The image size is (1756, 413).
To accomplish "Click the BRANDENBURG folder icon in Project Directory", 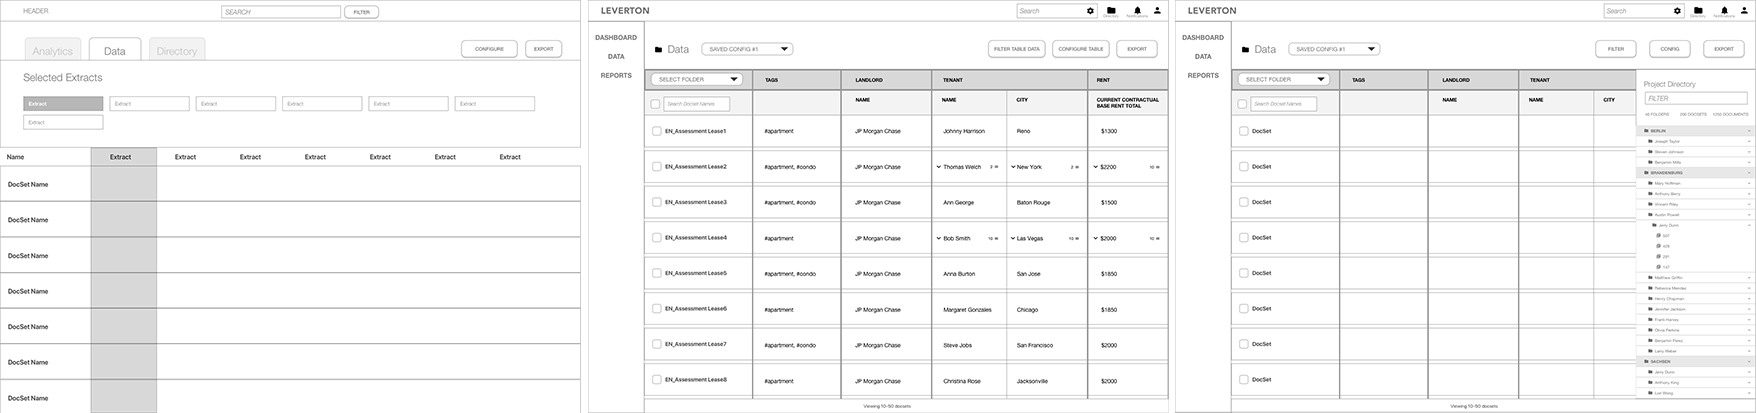I will (x=1647, y=173).
